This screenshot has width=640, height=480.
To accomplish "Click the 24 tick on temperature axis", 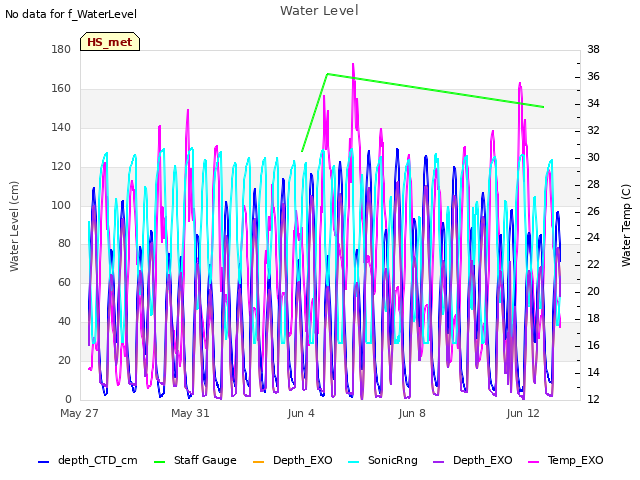I will coord(593,237).
